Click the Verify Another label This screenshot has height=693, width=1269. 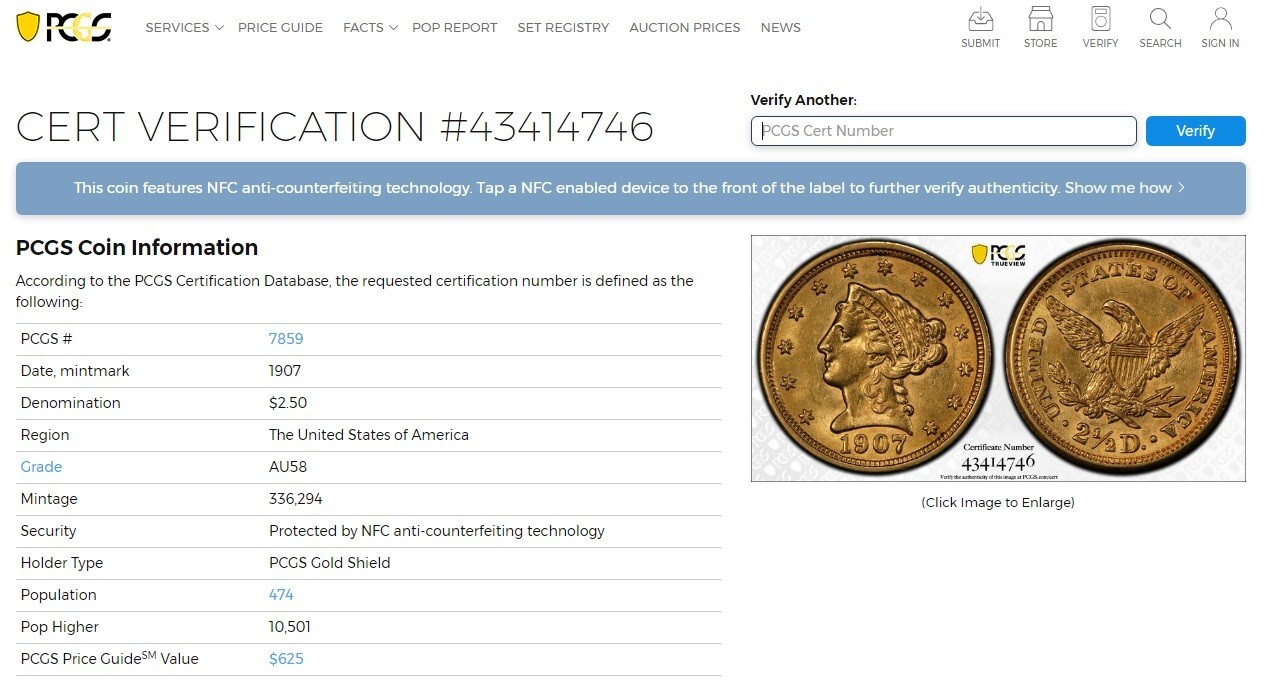[804, 100]
